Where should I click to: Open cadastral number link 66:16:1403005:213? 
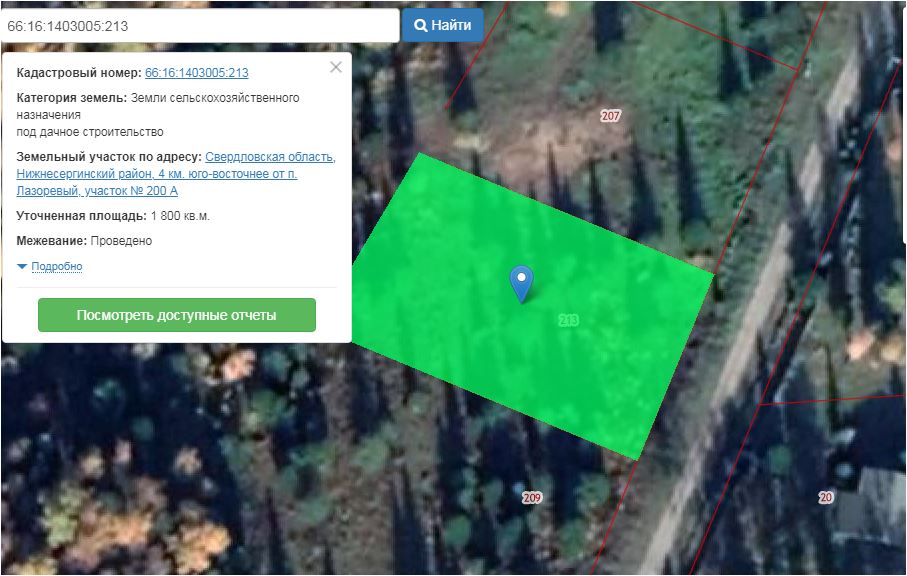click(197, 73)
